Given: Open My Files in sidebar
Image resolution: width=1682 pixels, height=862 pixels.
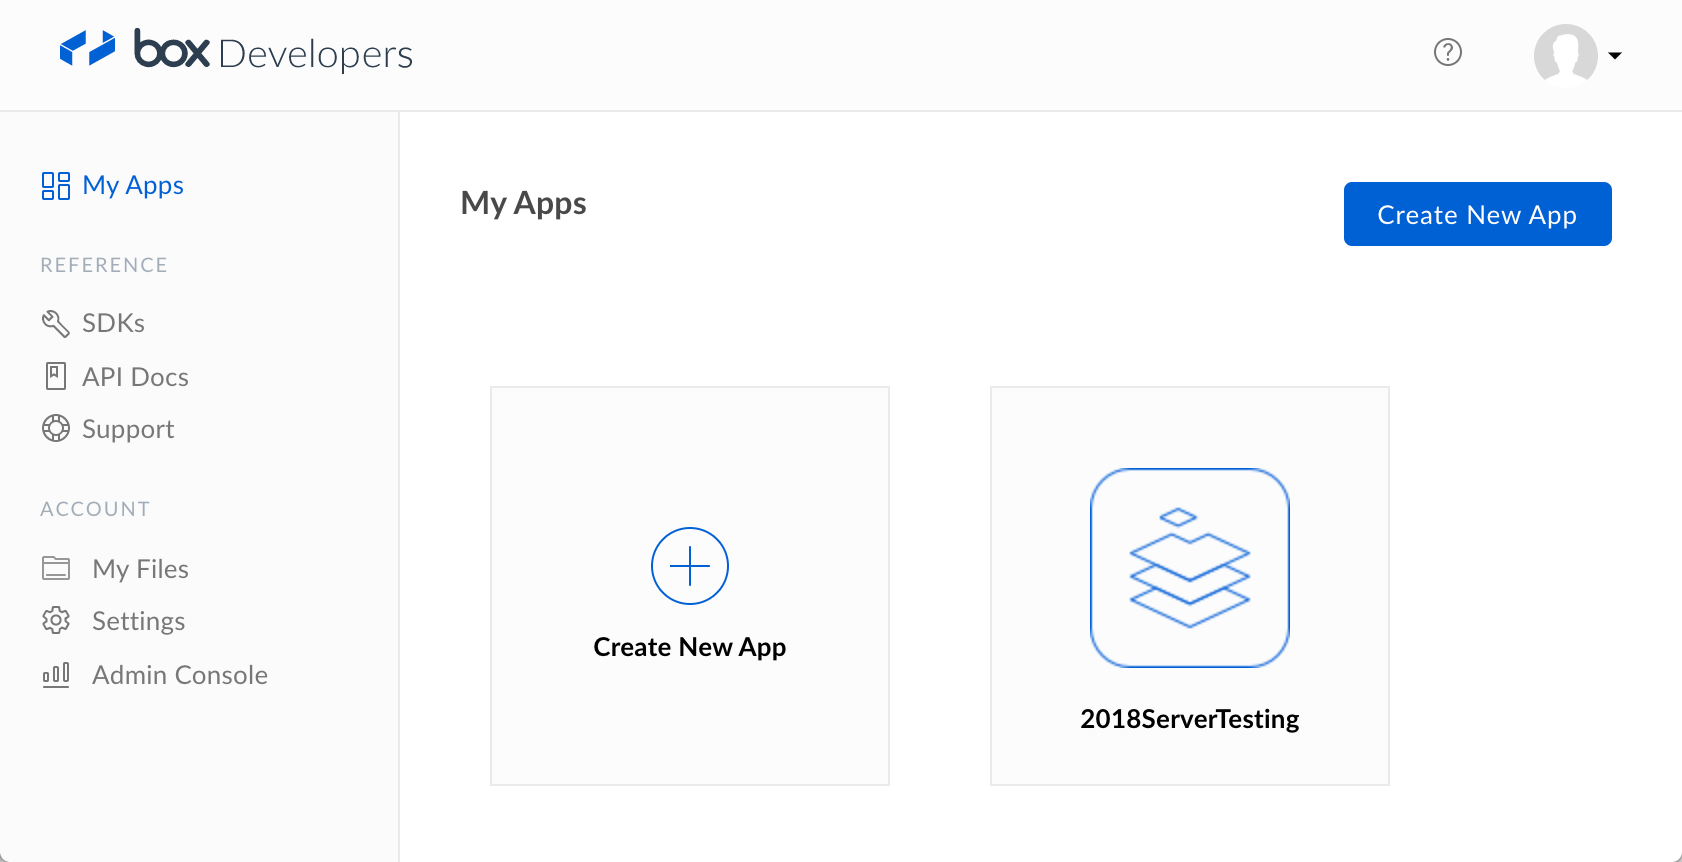Looking at the screenshot, I should pos(140,569).
